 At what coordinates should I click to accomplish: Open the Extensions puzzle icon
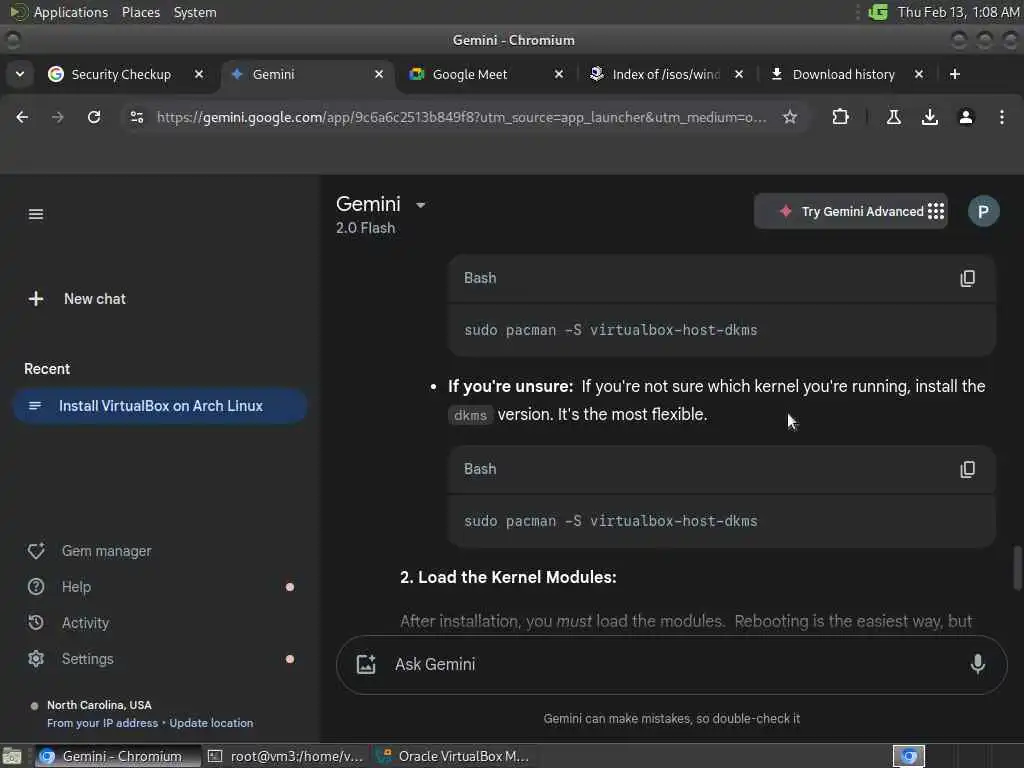click(840, 117)
